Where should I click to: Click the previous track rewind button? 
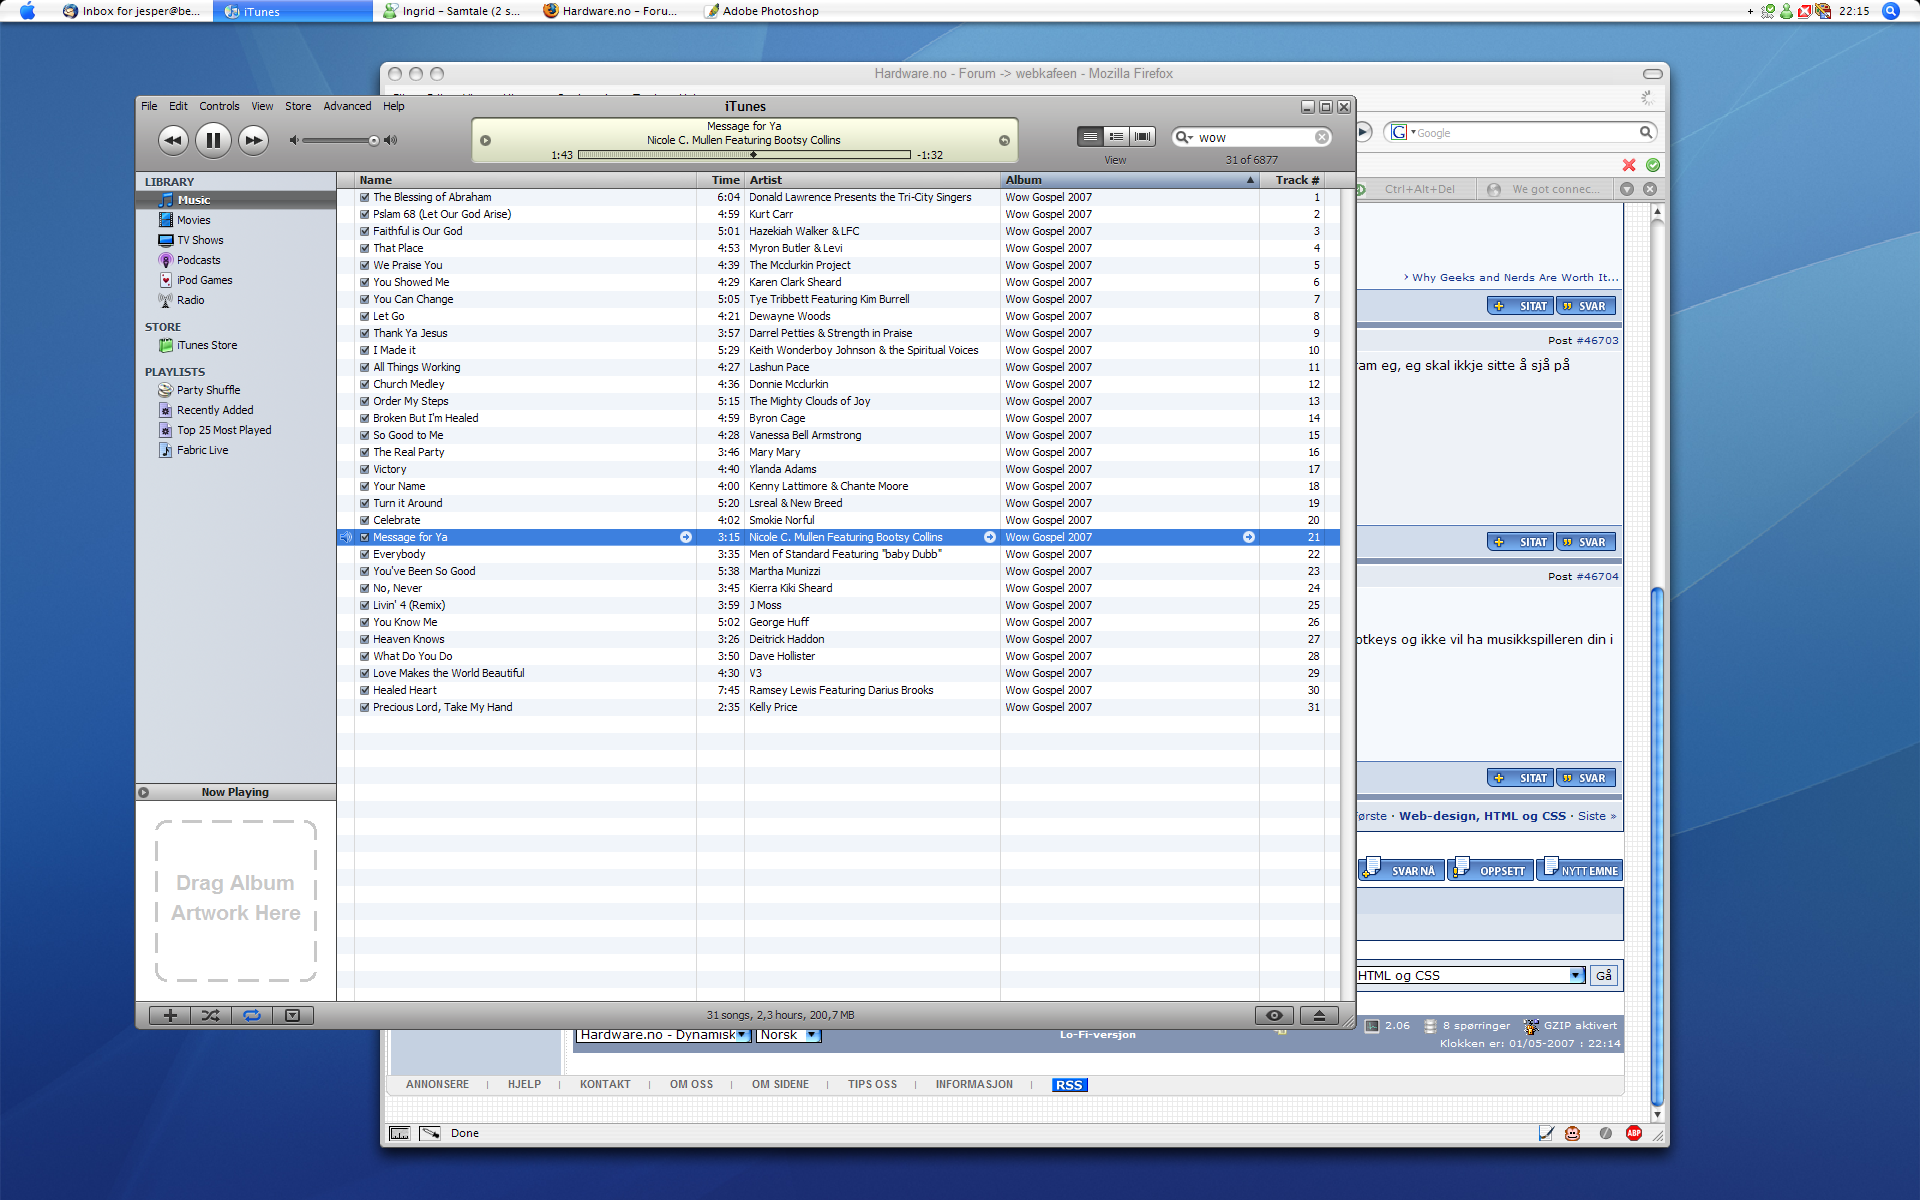coord(173,140)
